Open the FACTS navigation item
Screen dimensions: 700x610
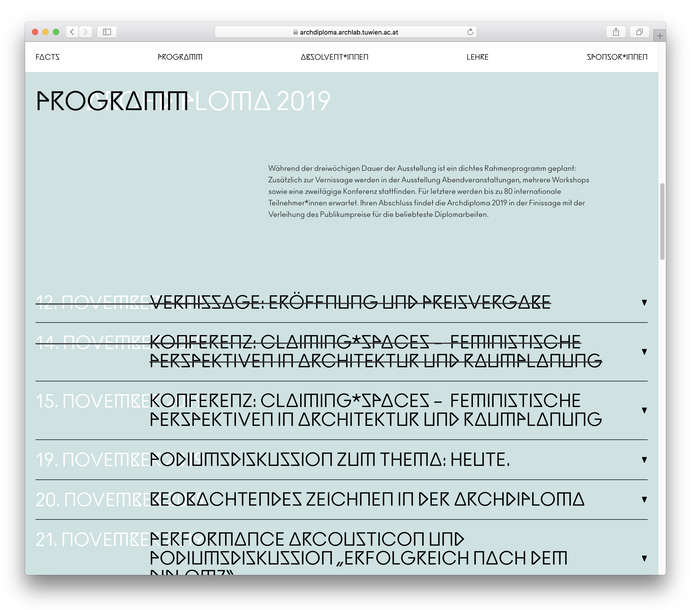click(47, 57)
